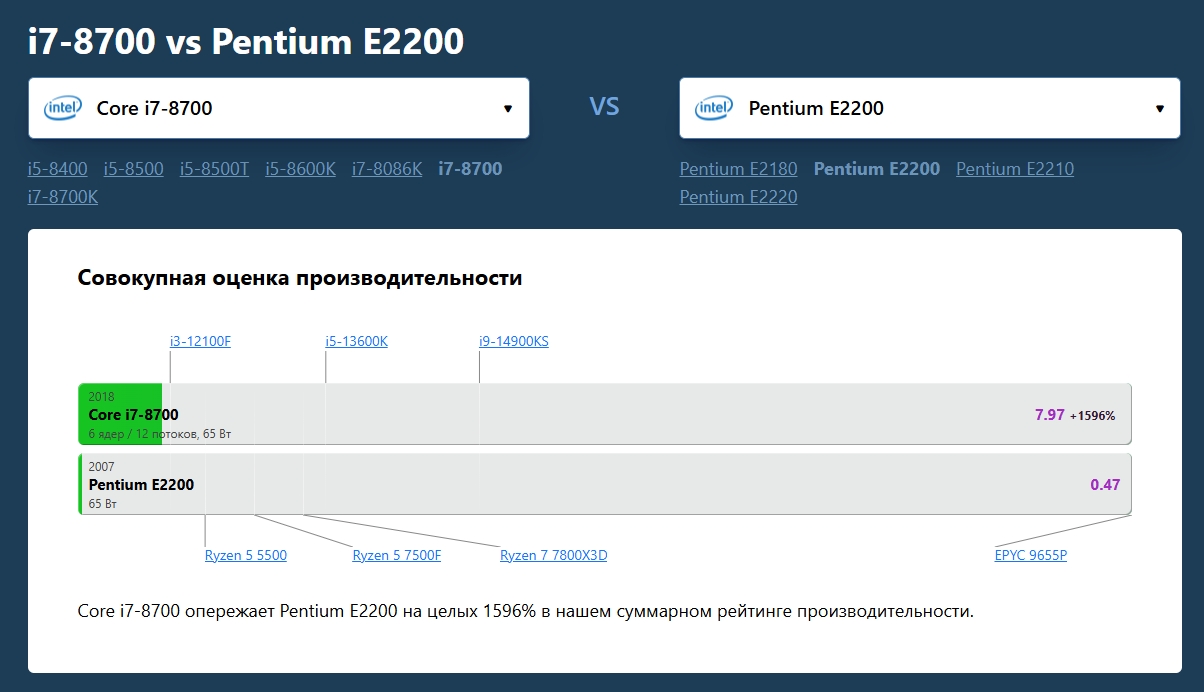Click the 2007 year label
The height and width of the screenshot is (692, 1204).
tap(101, 467)
